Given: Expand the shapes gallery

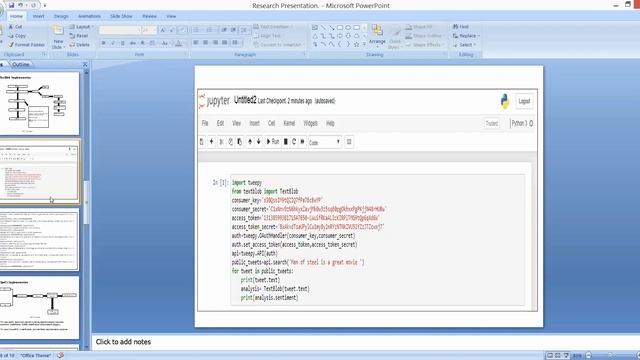Looking at the screenshot, I should click(x=364, y=44).
